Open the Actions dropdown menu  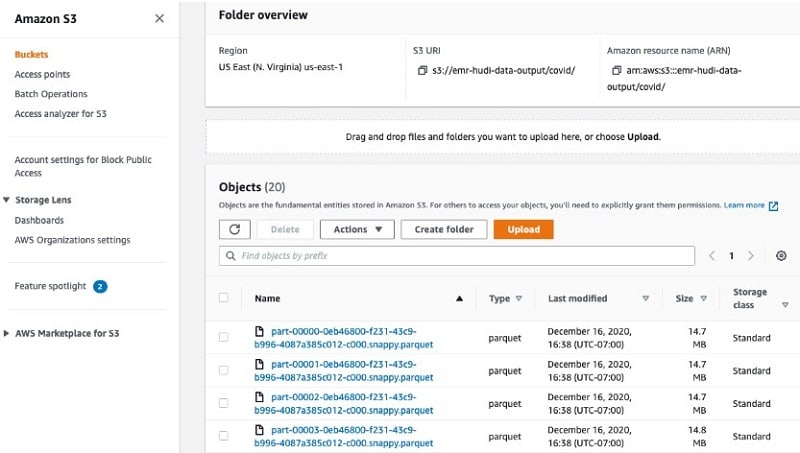pos(357,230)
